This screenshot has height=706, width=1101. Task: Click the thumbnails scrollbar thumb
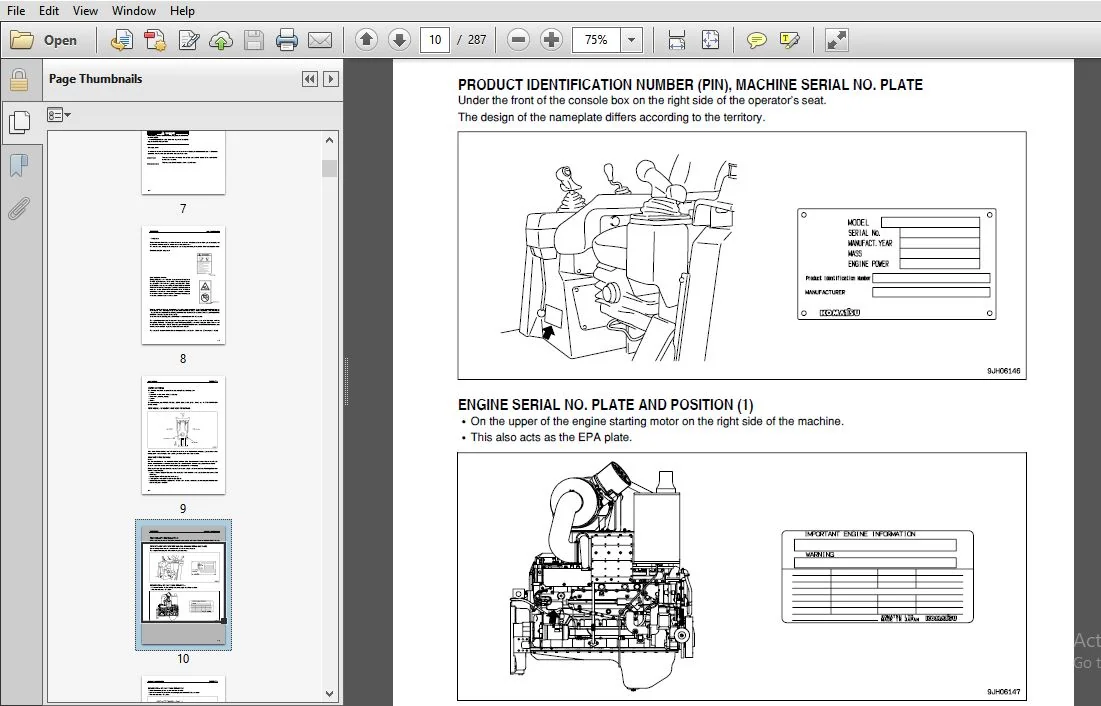(x=329, y=169)
